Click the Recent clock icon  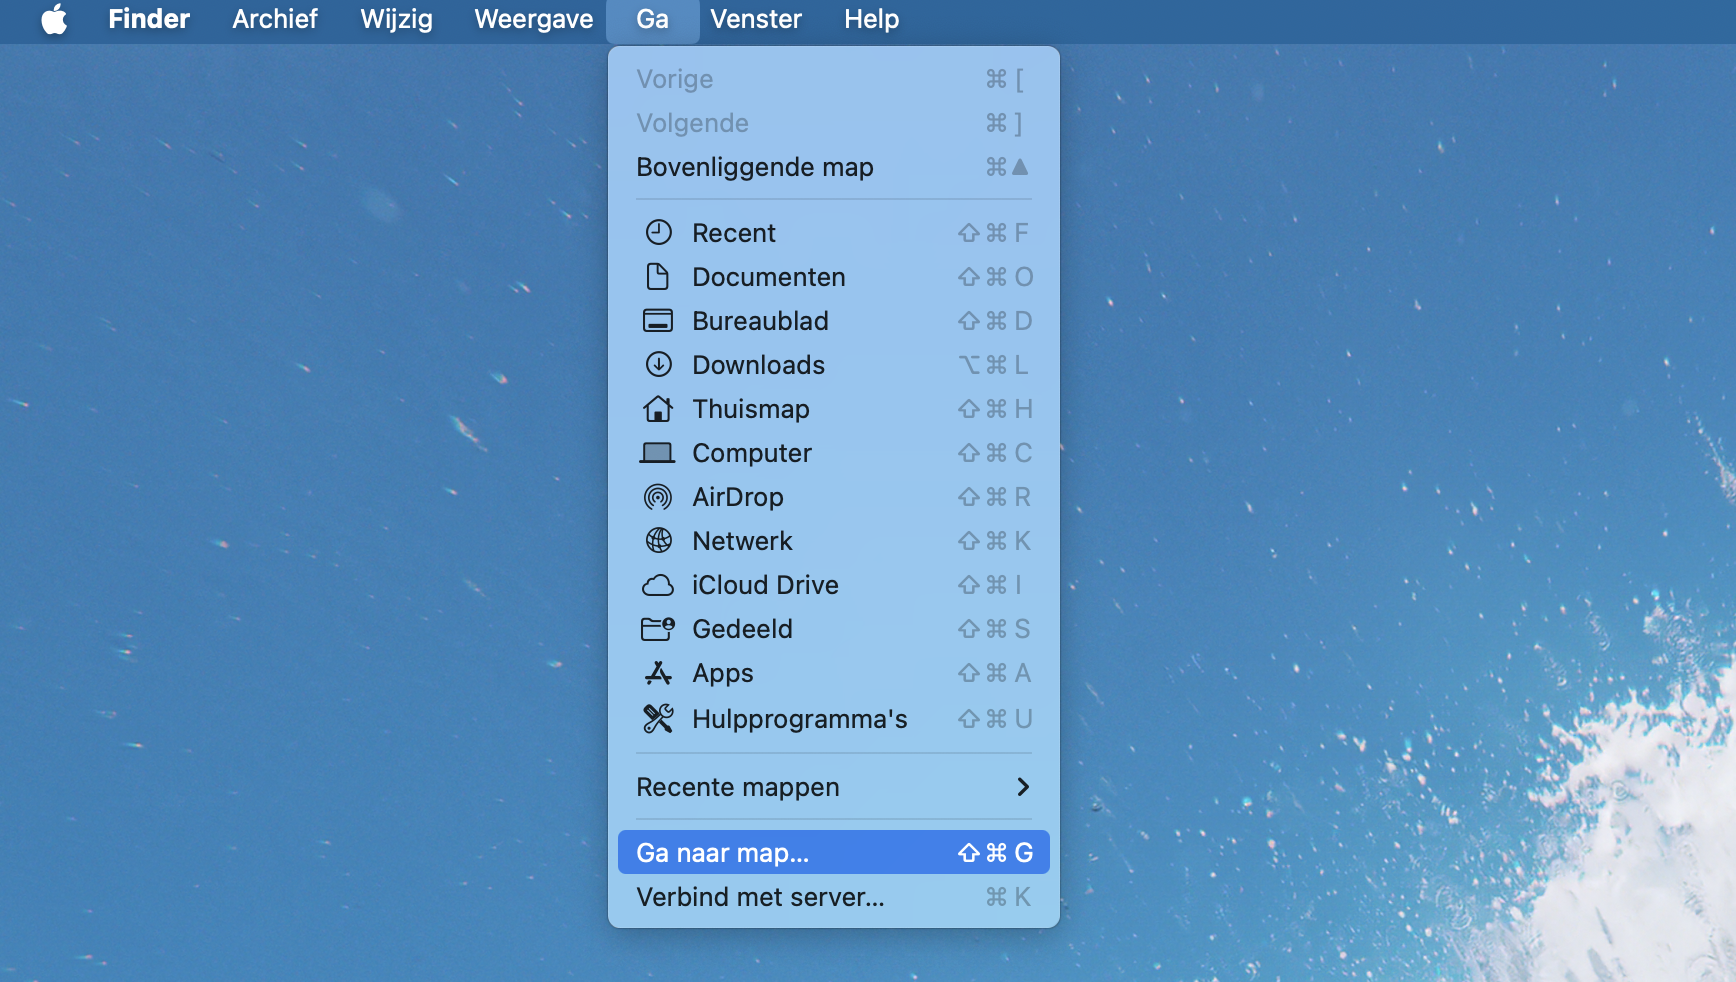point(658,233)
